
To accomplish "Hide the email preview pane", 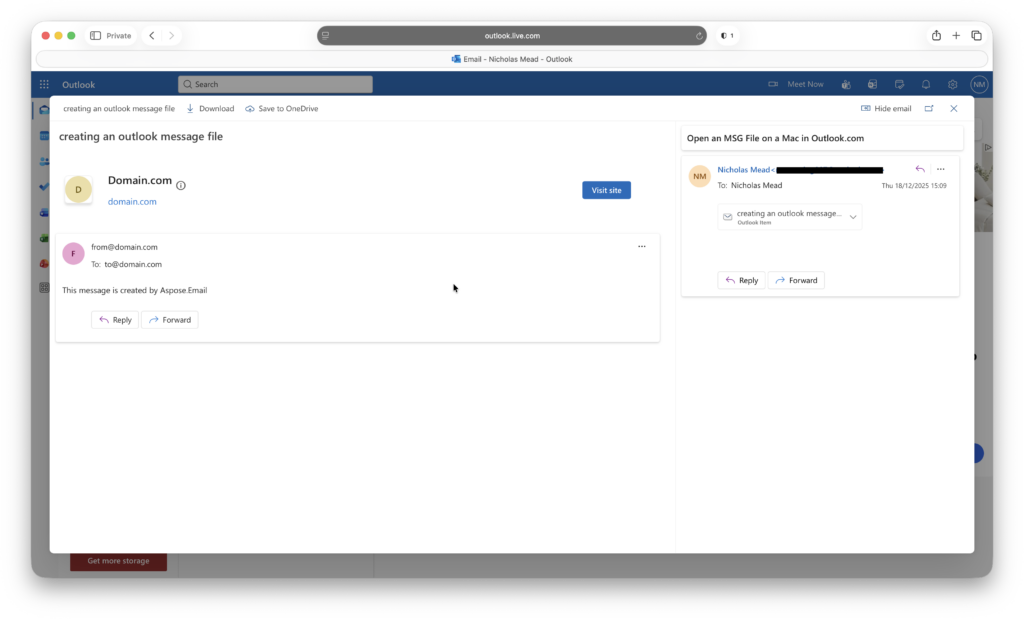I will click(x=885, y=108).
